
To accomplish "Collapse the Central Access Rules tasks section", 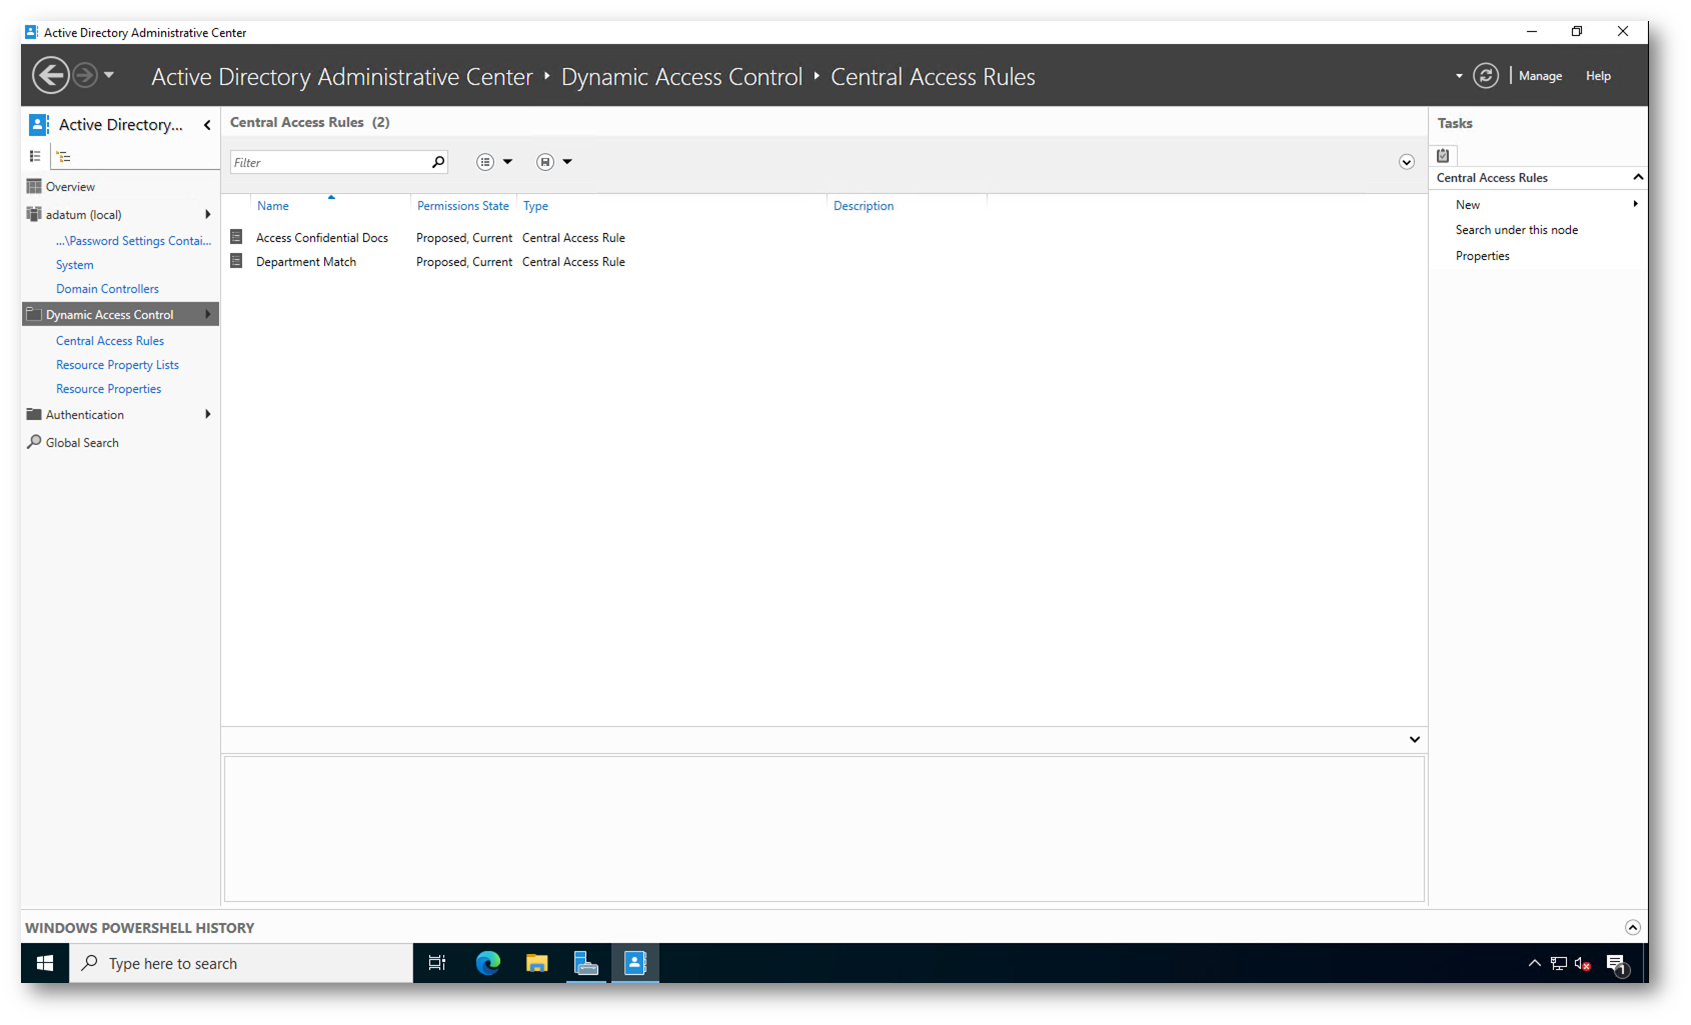I will pyautogui.click(x=1637, y=177).
